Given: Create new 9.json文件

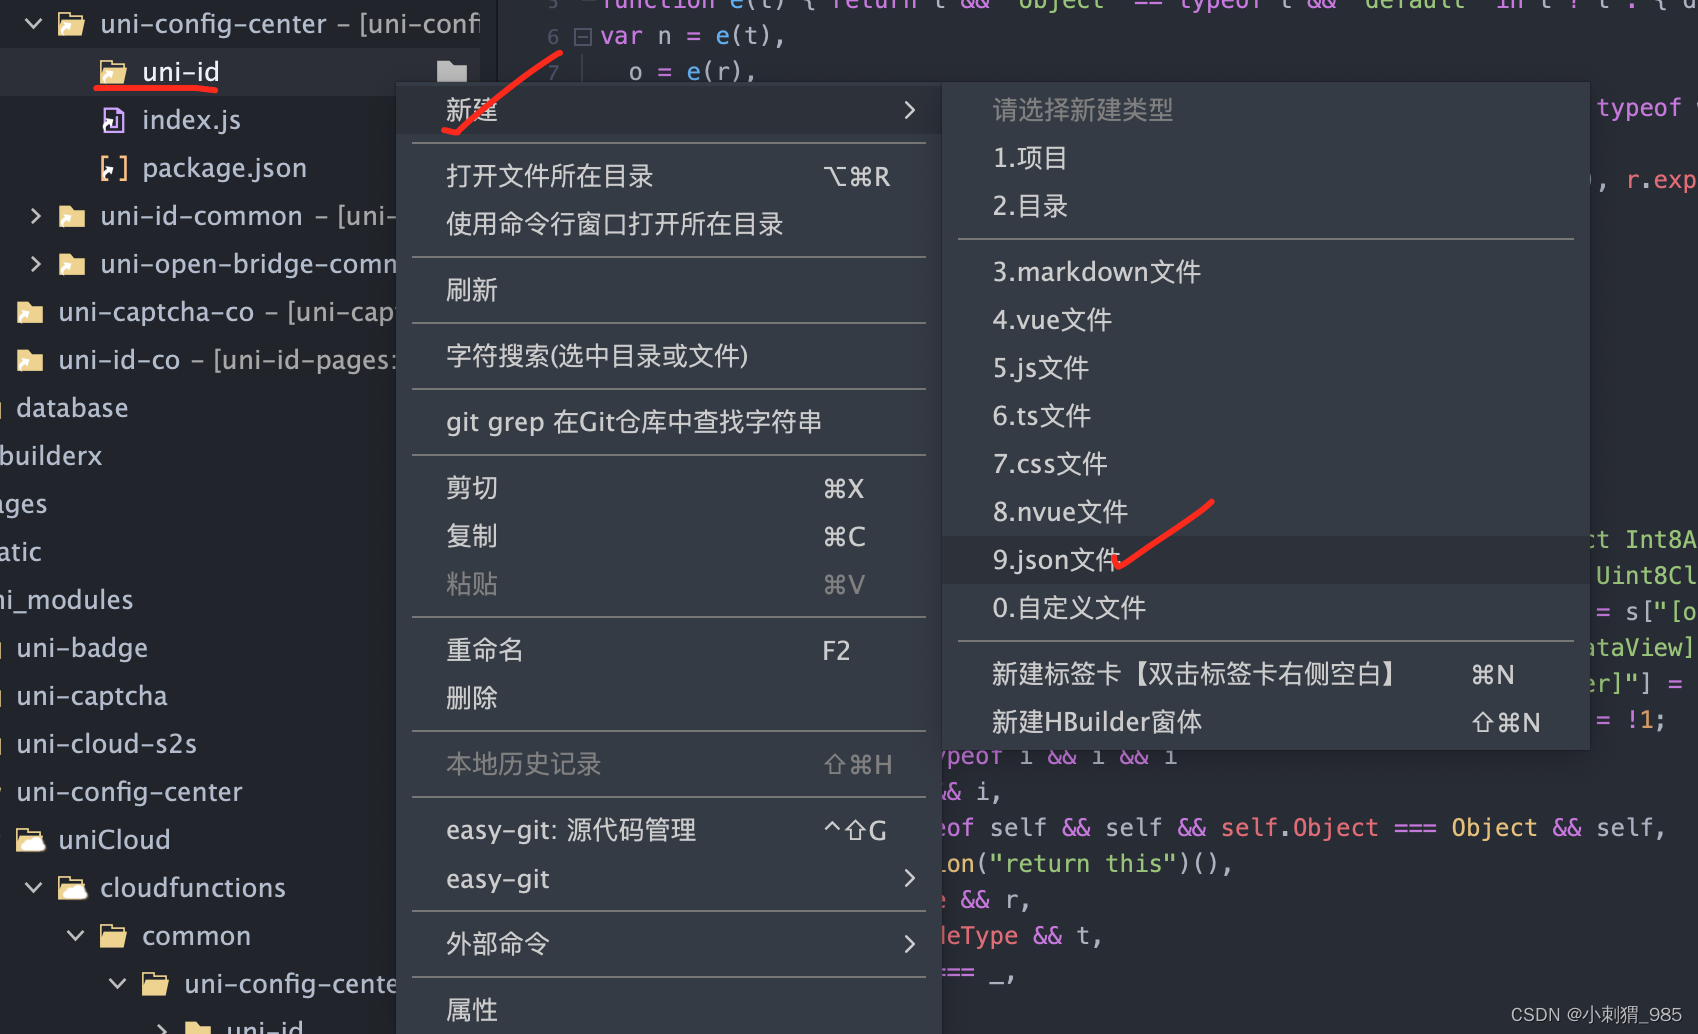Looking at the screenshot, I should [1266, 560].
